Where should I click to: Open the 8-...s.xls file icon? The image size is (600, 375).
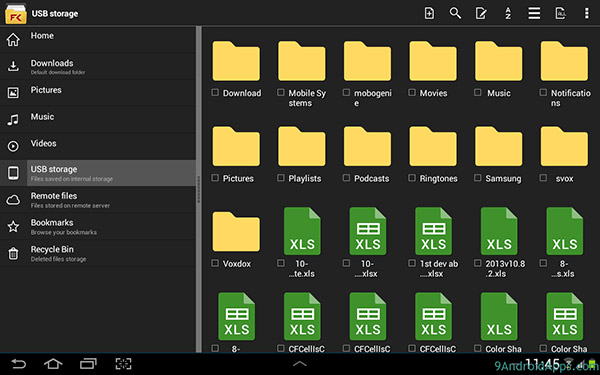tap(565, 231)
